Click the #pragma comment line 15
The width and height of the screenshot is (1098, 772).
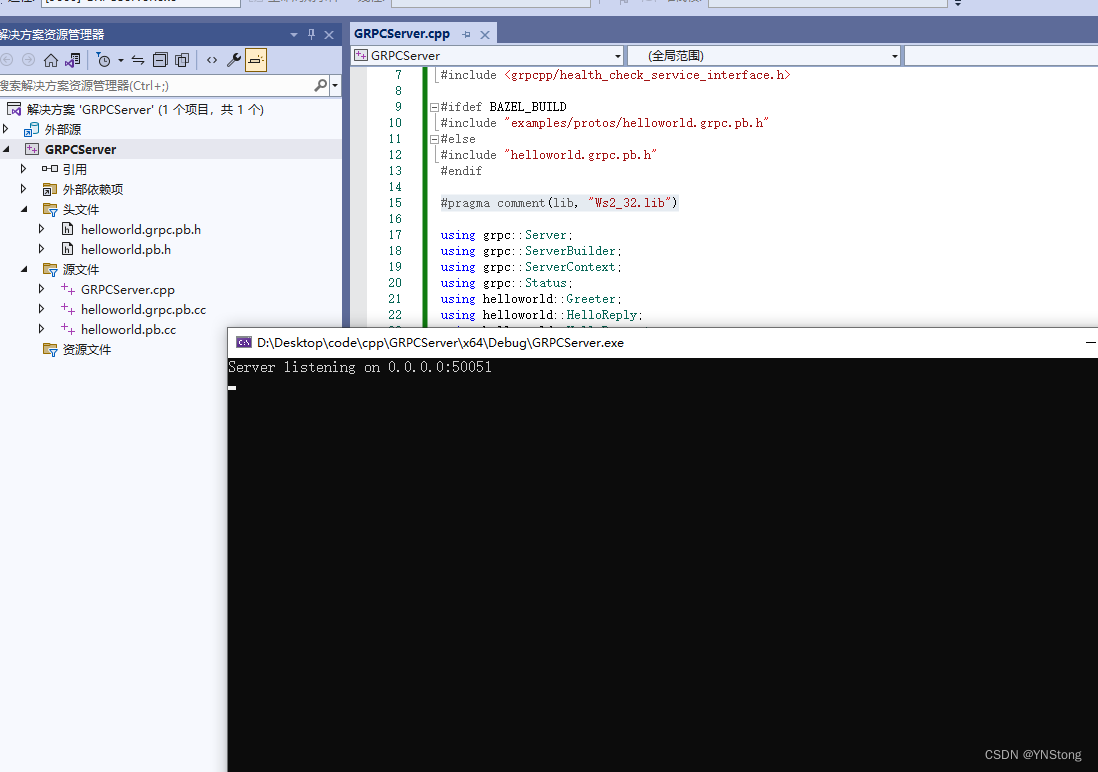tap(559, 203)
